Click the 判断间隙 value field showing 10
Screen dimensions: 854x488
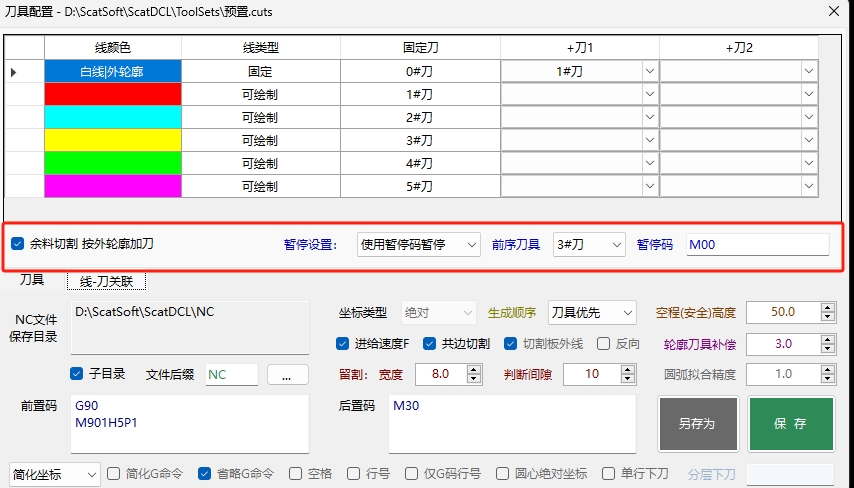[592, 374]
